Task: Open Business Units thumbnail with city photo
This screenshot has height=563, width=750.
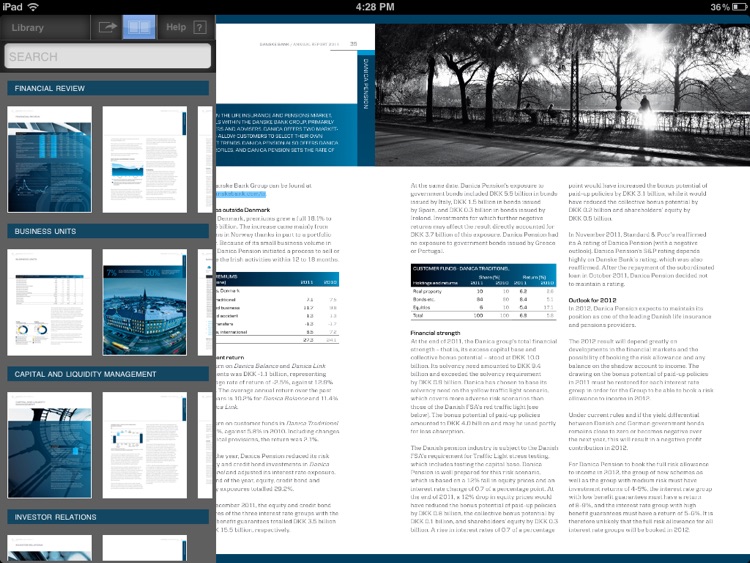Action: pyautogui.click(x=144, y=302)
